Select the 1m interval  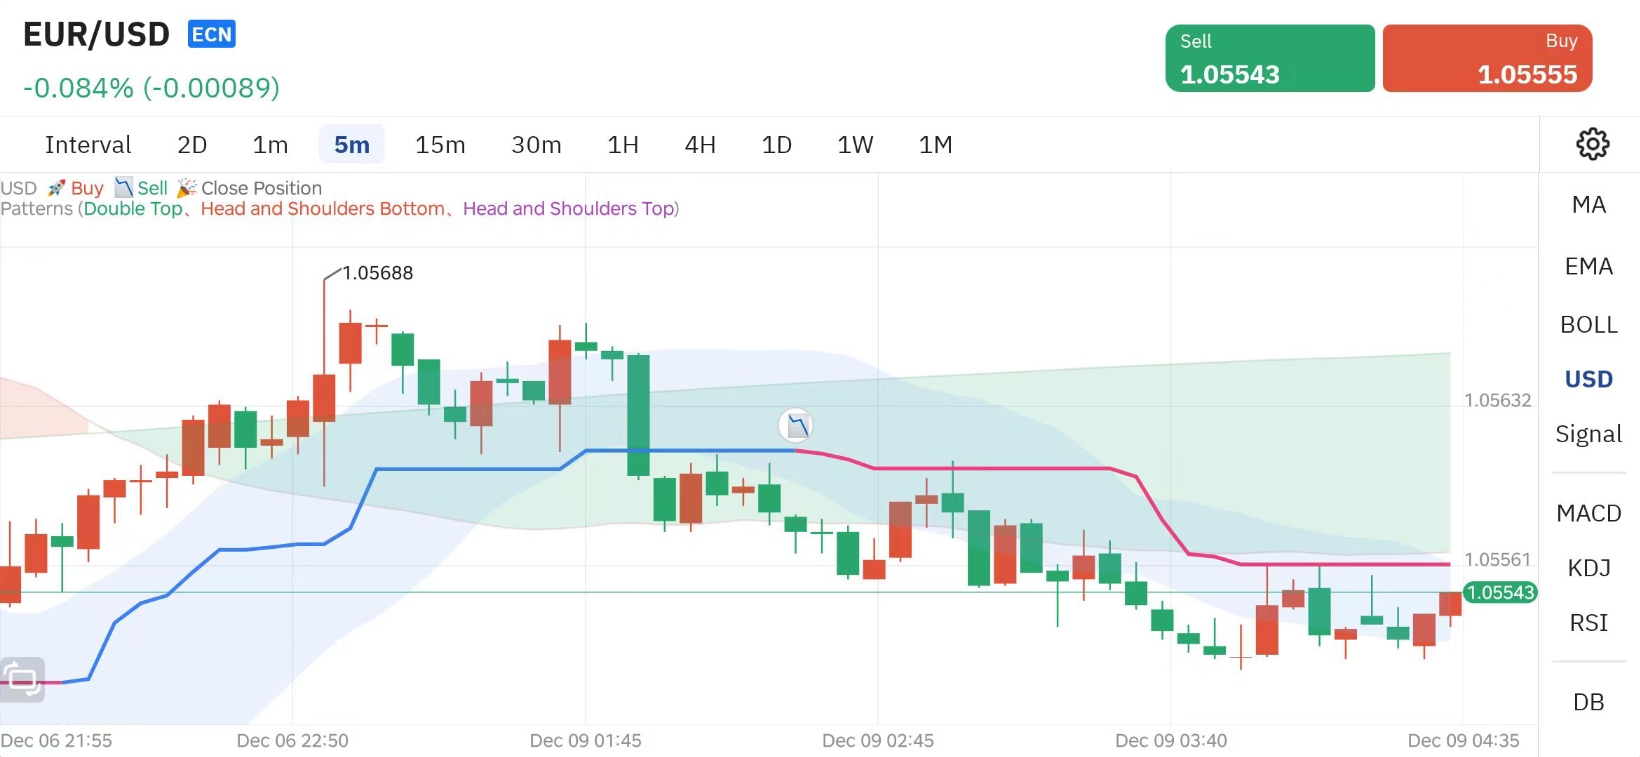[270, 145]
